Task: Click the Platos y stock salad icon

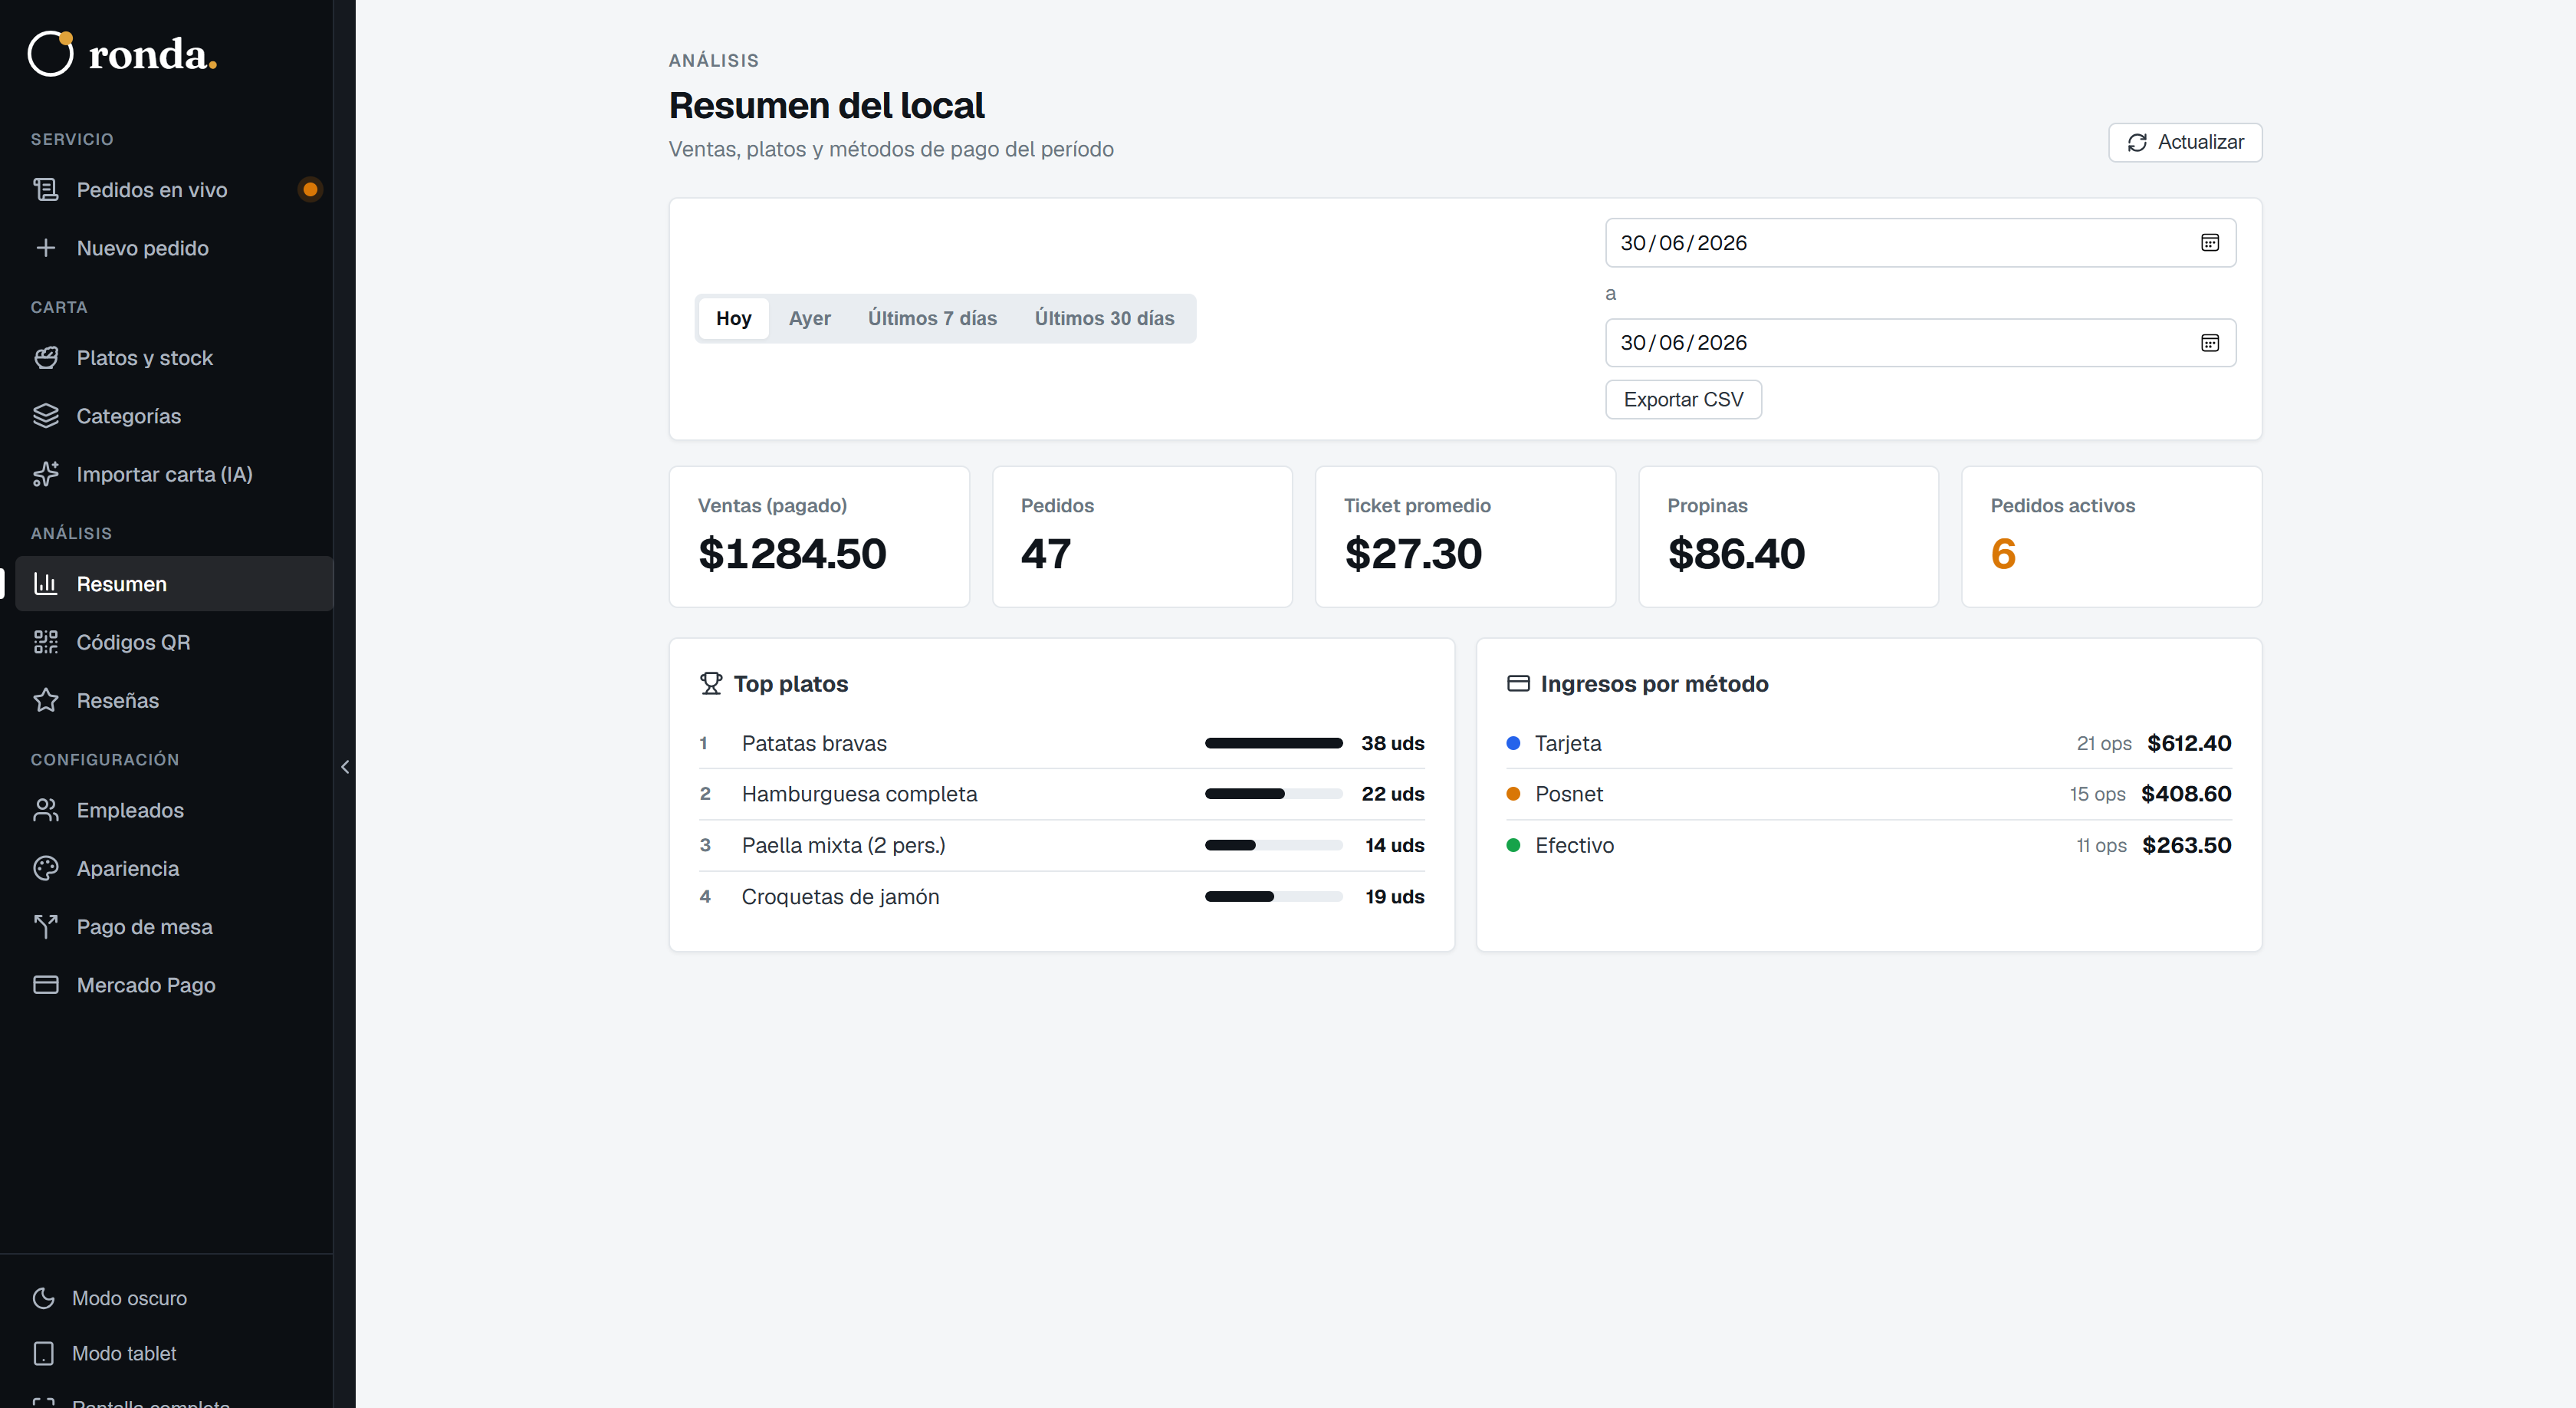Action: (x=46, y=357)
